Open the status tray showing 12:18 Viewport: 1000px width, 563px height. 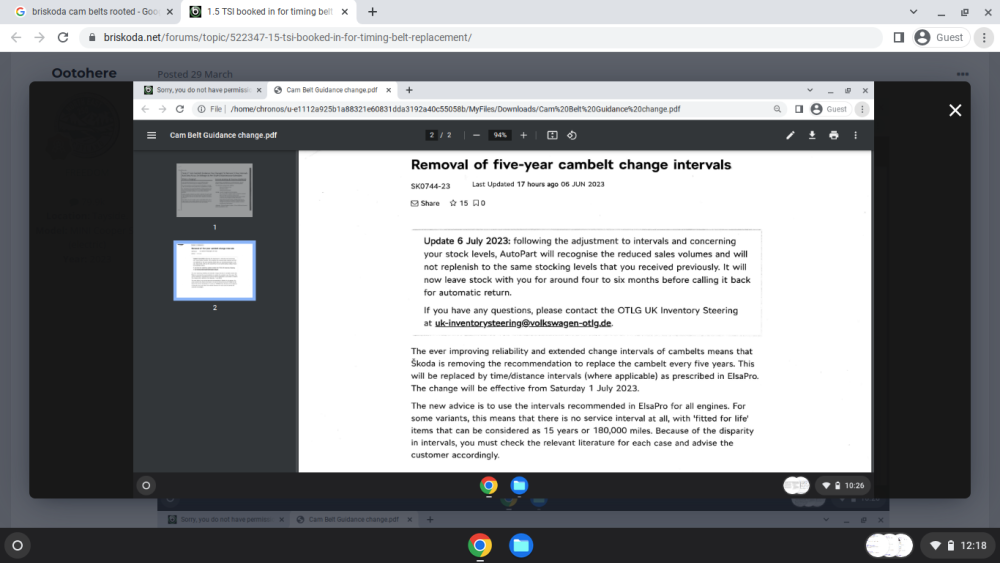tap(960, 545)
